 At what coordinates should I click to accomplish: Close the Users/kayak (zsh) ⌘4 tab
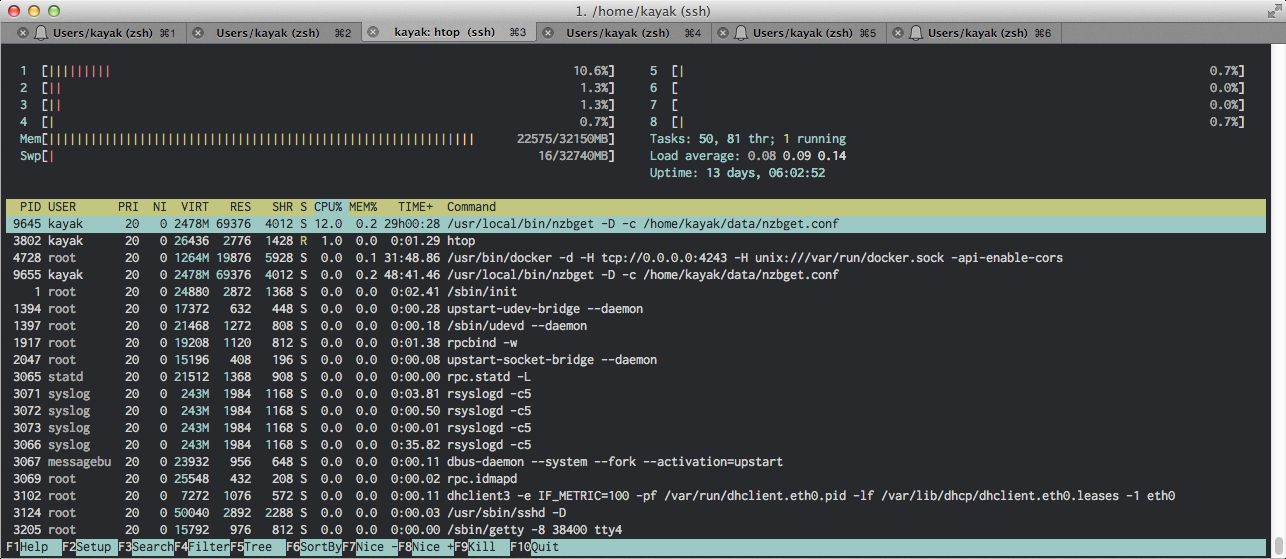[547, 33]
